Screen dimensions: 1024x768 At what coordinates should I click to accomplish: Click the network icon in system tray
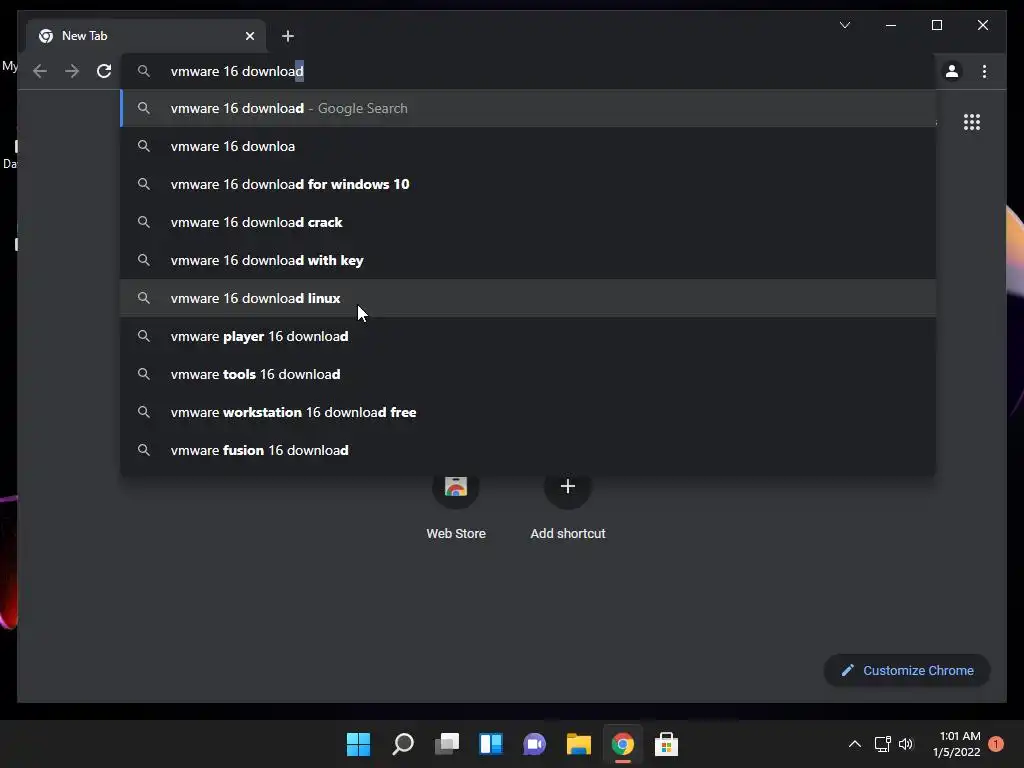882,744
